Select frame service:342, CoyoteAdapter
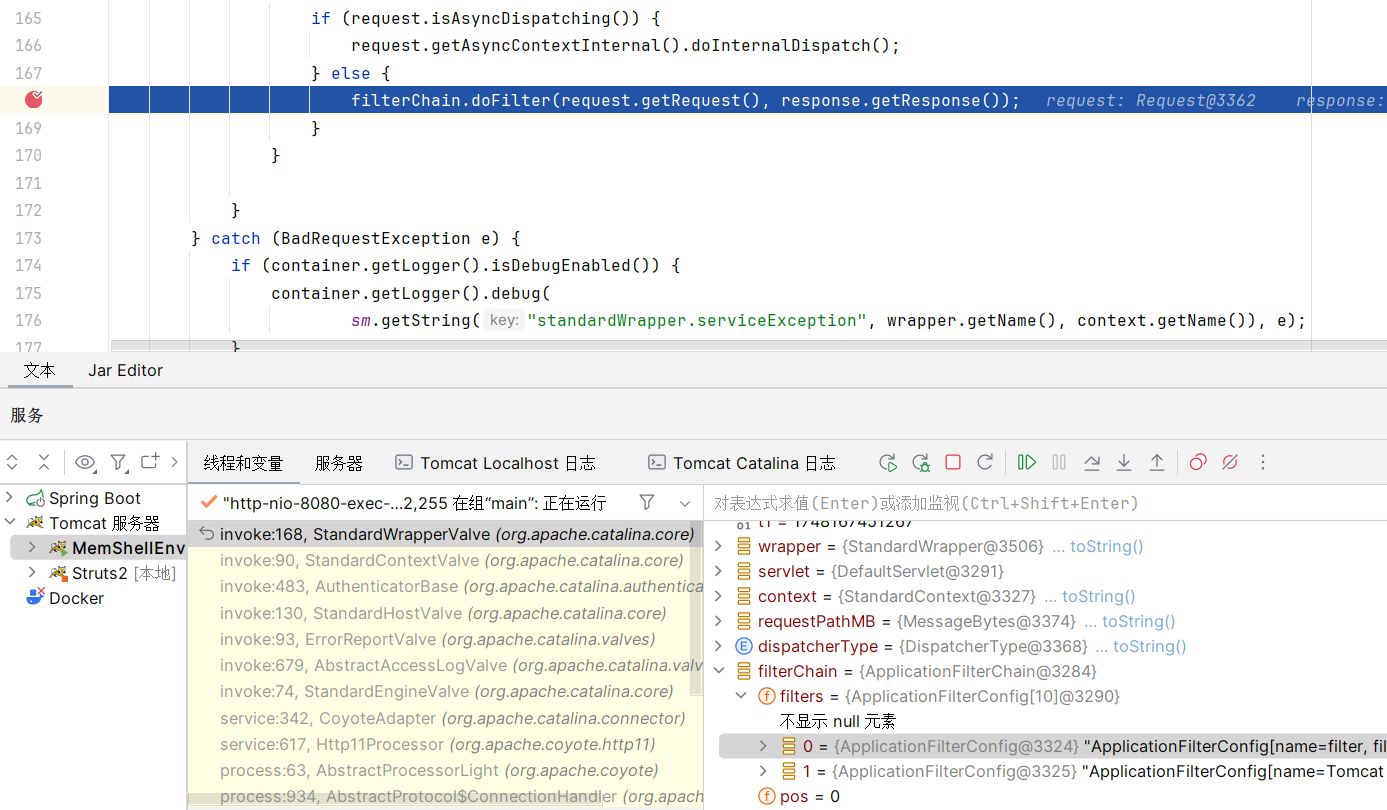 point(445,718)
